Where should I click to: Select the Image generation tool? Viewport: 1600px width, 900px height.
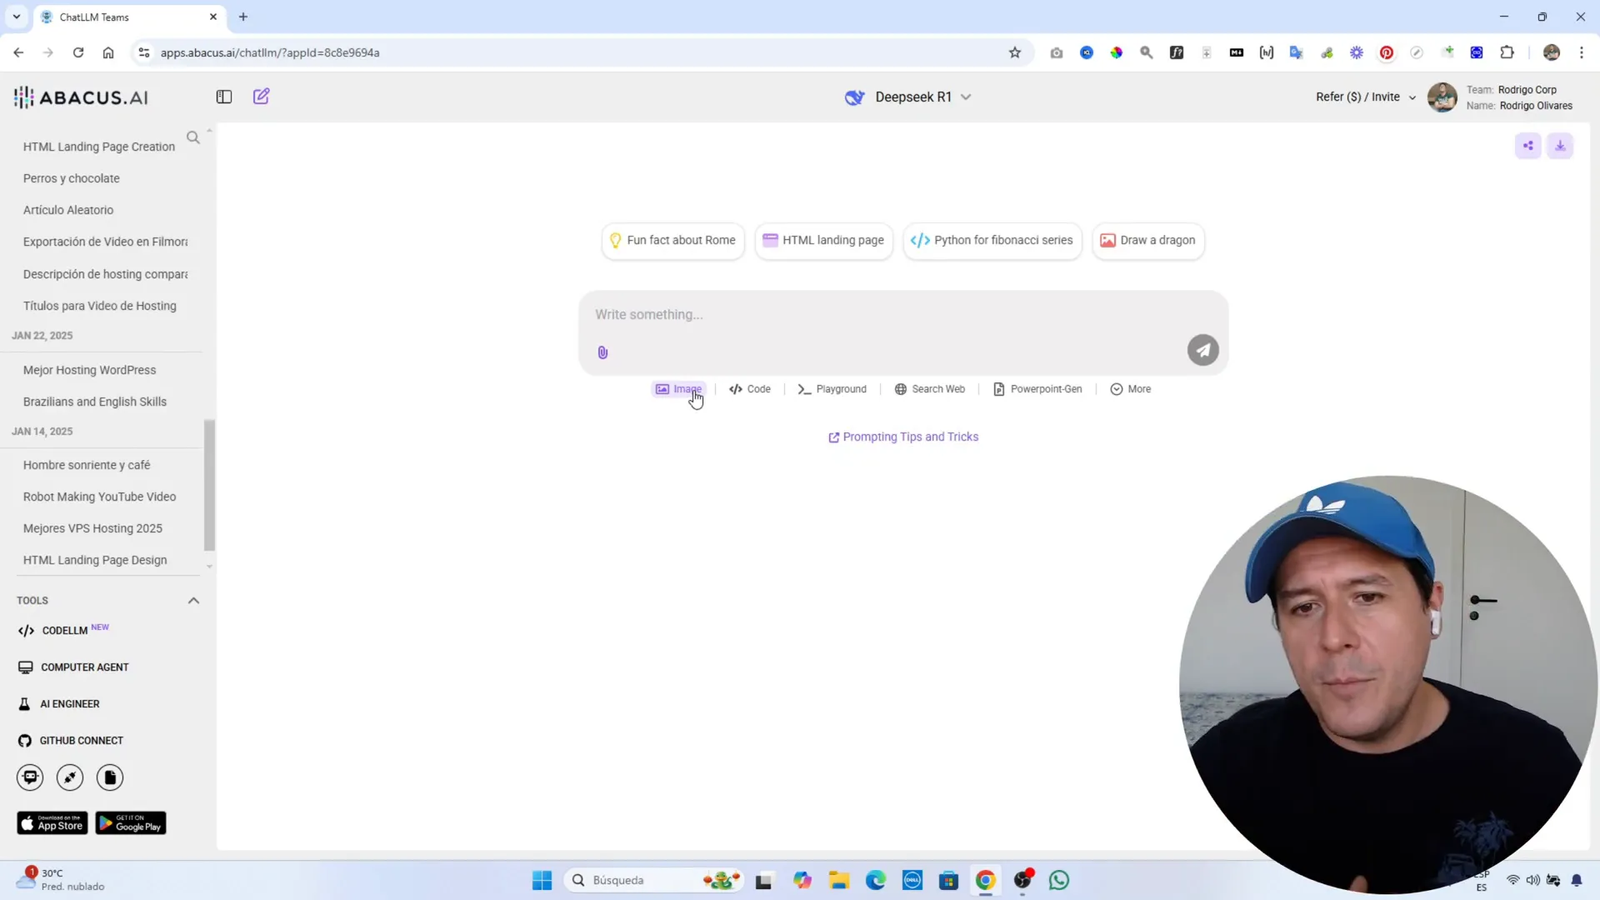pyautogui.click(x=679, y=389)
